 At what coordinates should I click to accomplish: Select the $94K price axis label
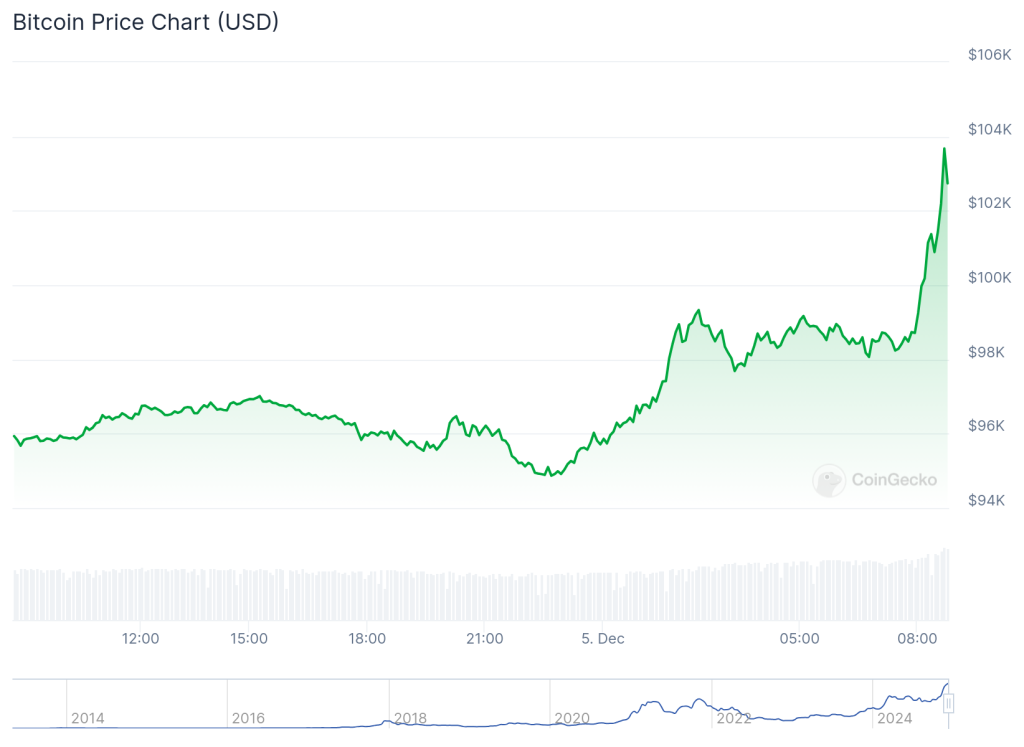click(992, 500)
